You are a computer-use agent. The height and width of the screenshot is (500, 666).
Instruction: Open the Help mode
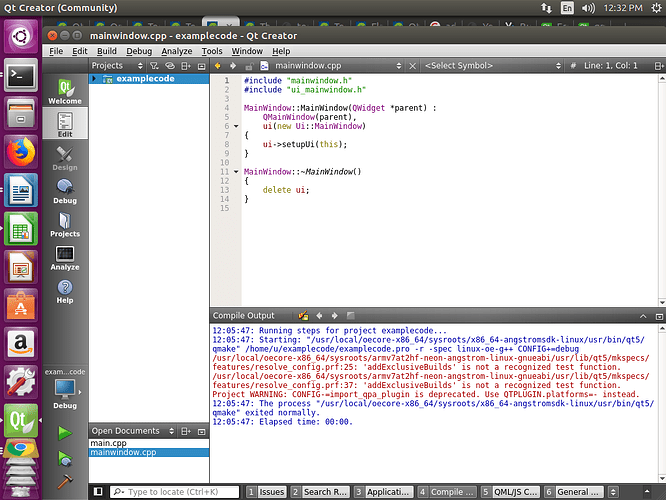point(65,291)
